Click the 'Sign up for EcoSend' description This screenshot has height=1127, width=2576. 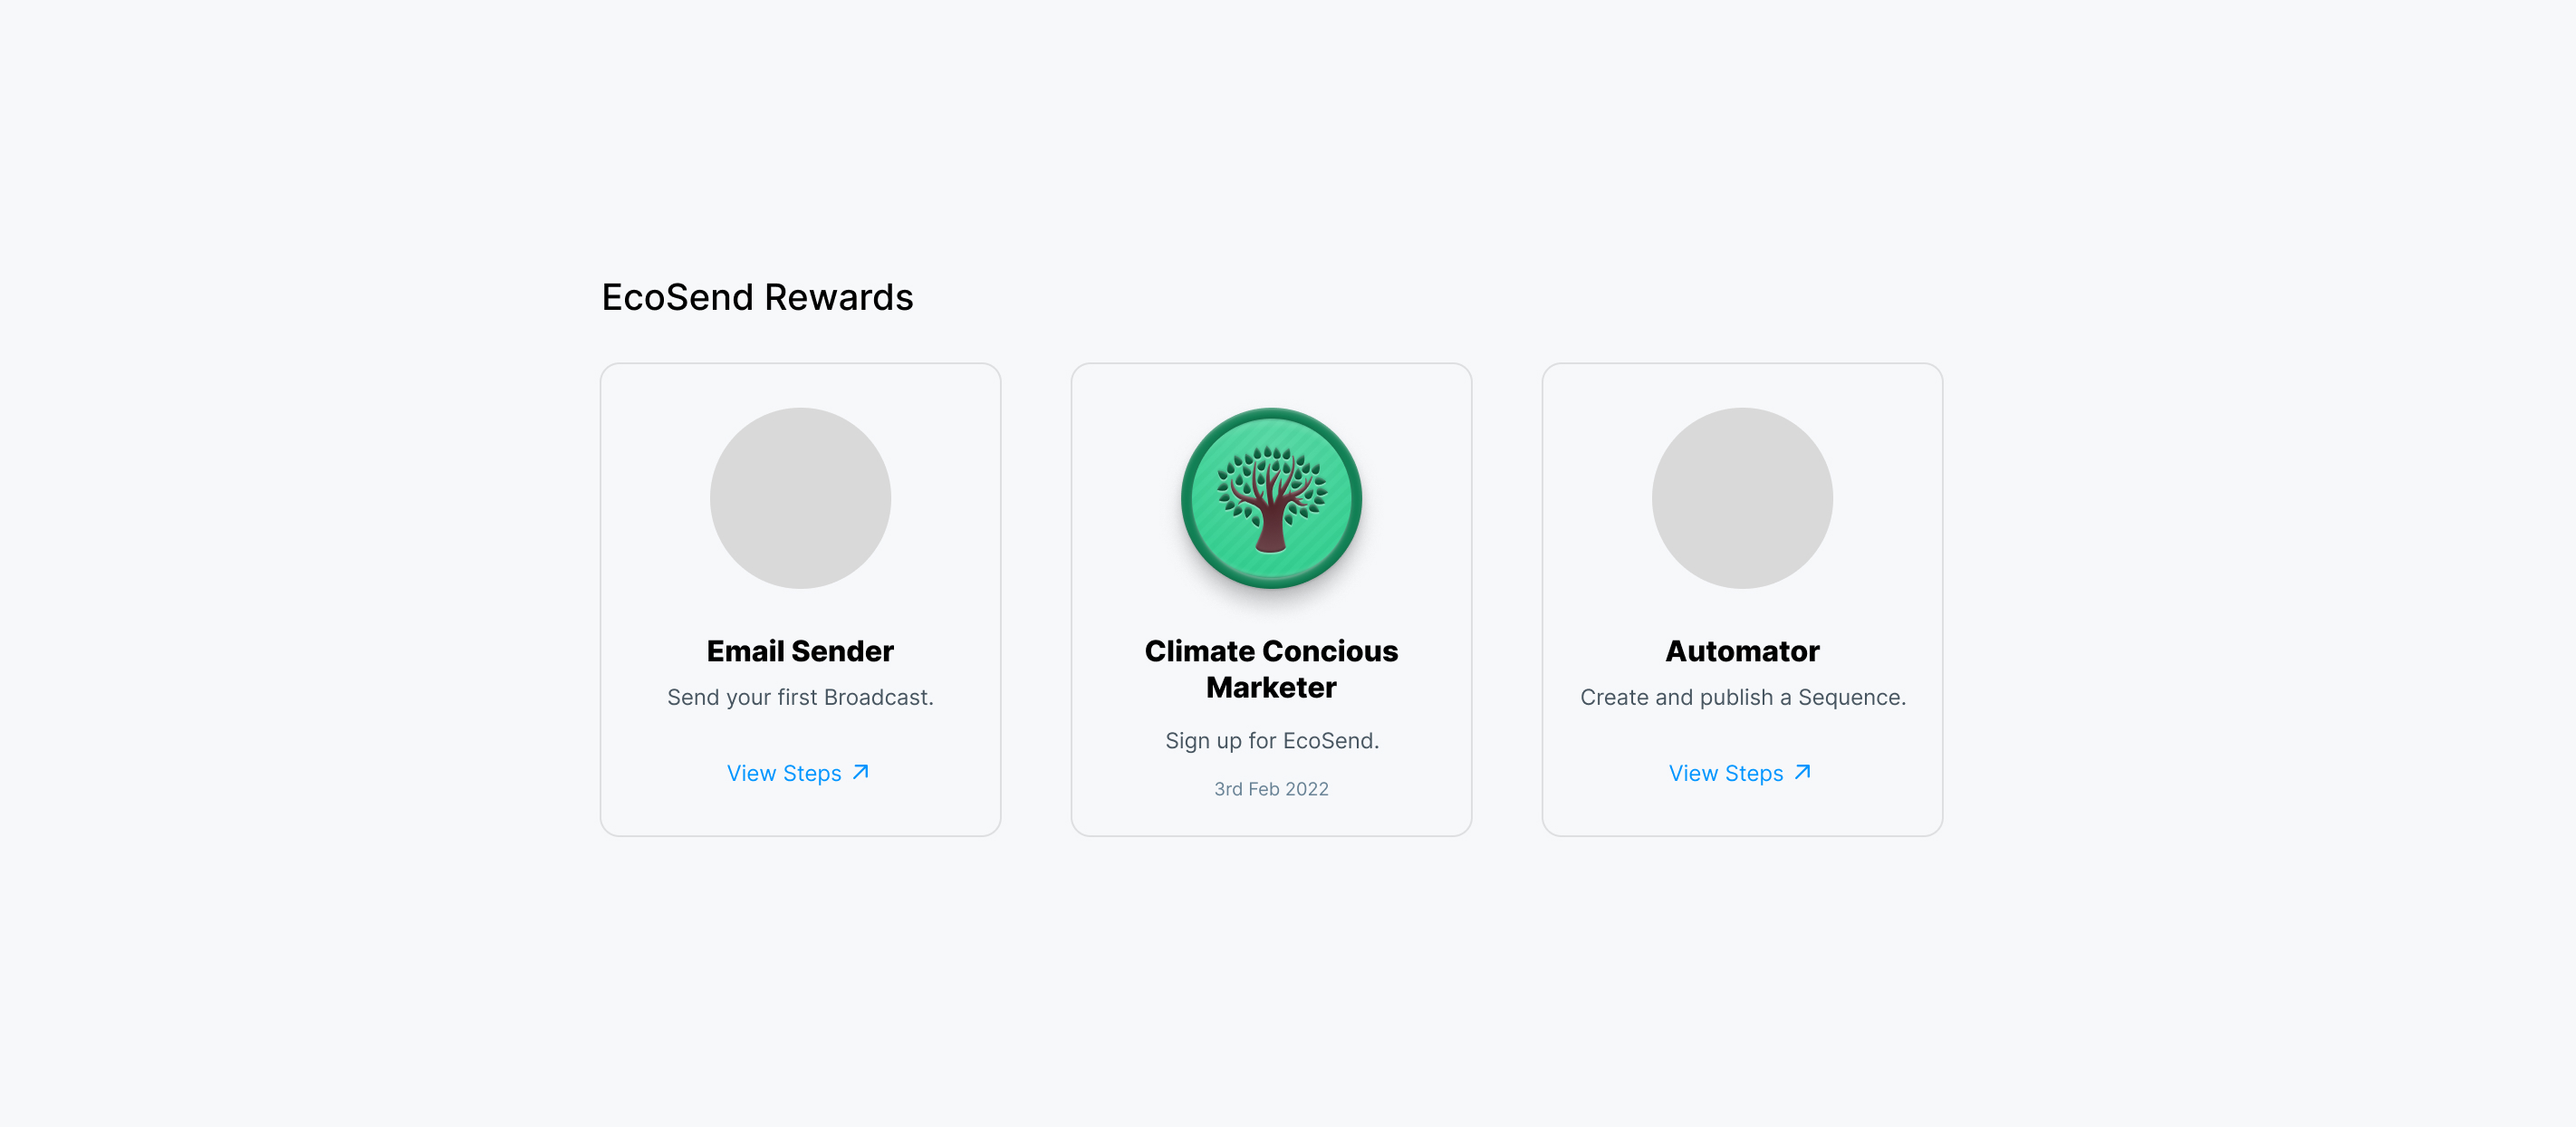coord(1272,741)
